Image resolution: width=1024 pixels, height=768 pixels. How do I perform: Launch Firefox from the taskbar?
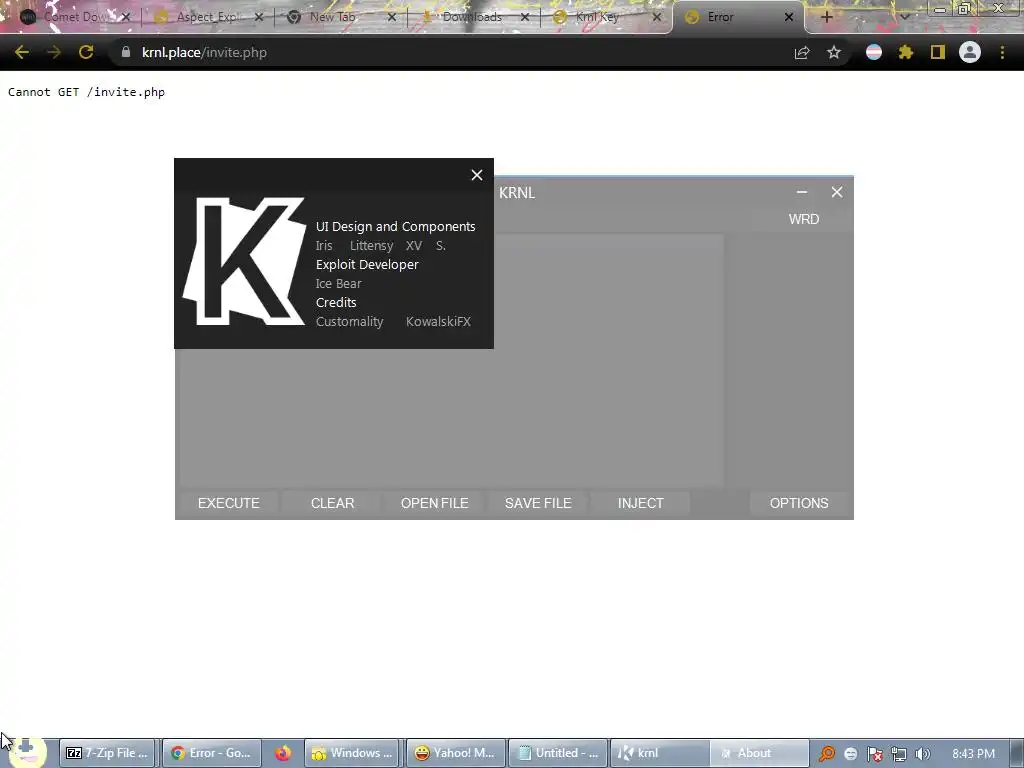click(283, 753)
